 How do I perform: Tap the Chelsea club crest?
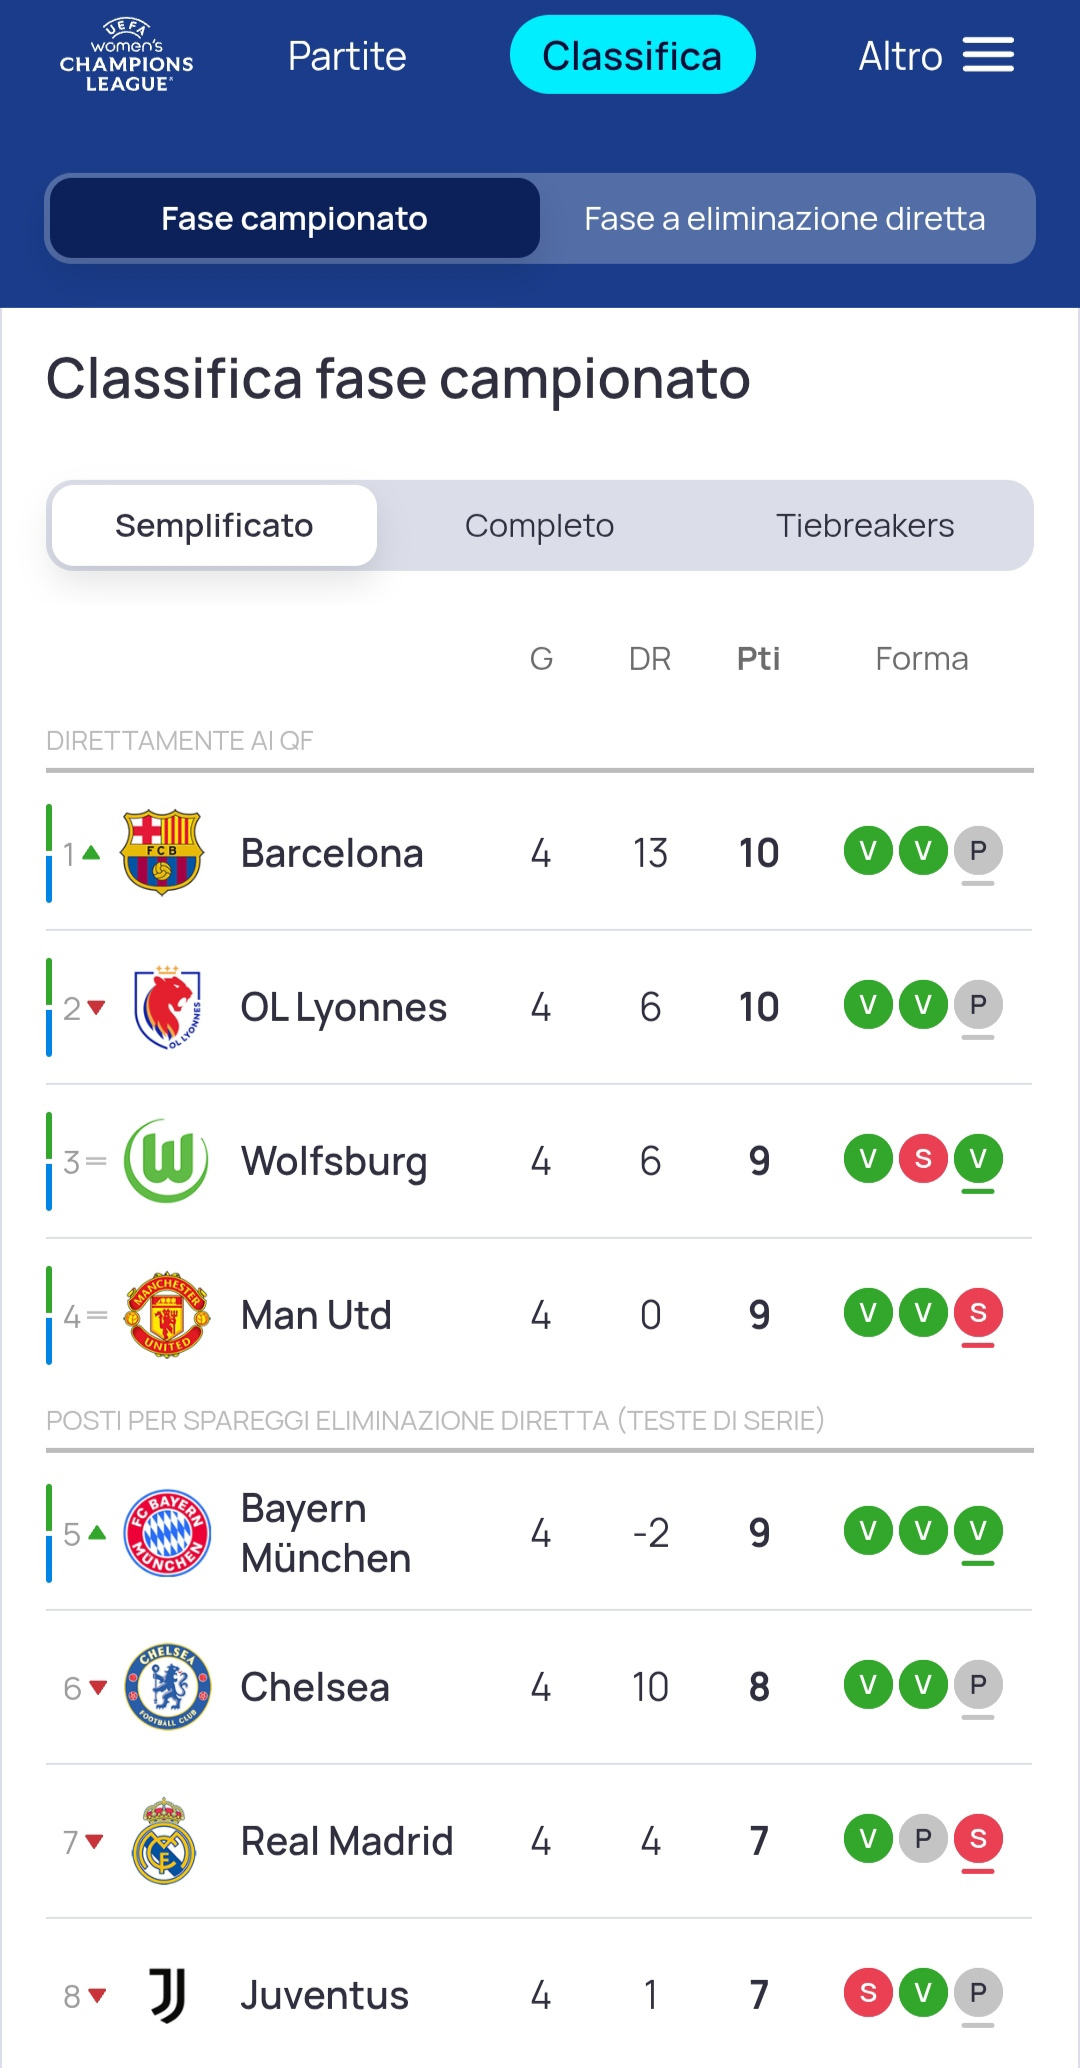[x=167, y=1687]
